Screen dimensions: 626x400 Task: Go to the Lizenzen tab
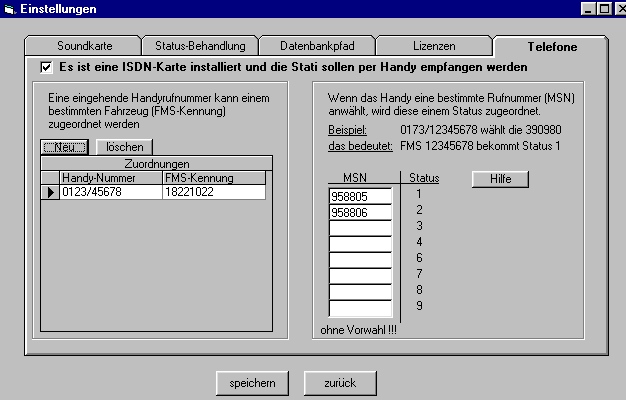[x=433, y=46]
